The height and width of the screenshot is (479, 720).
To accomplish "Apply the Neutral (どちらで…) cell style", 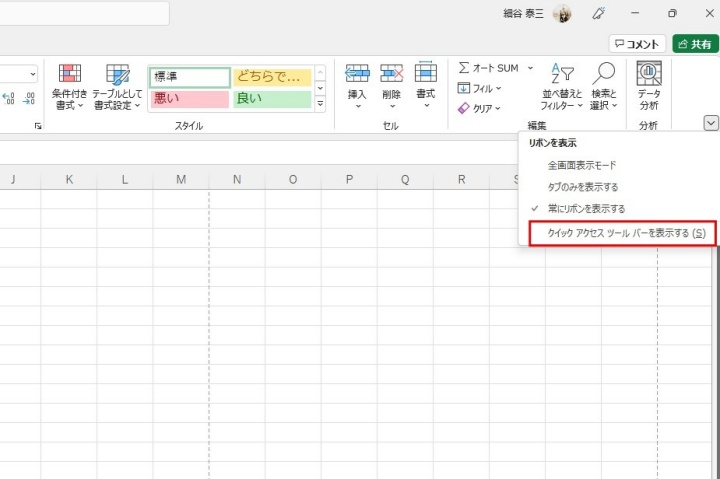I will click(x=272, y=77).
